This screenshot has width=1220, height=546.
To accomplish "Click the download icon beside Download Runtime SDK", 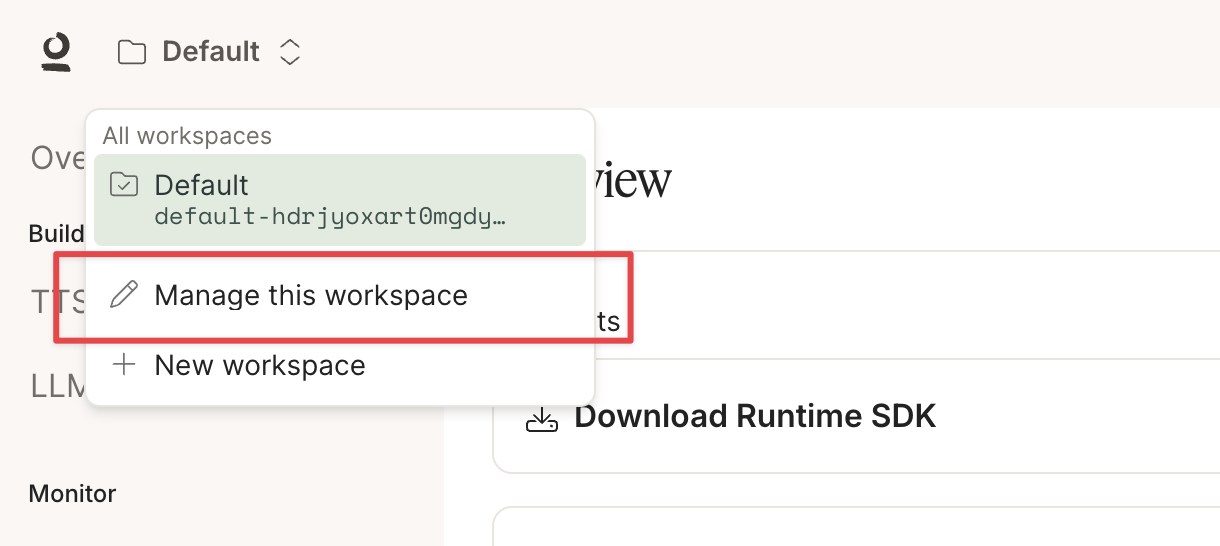I will click(541, 418).
